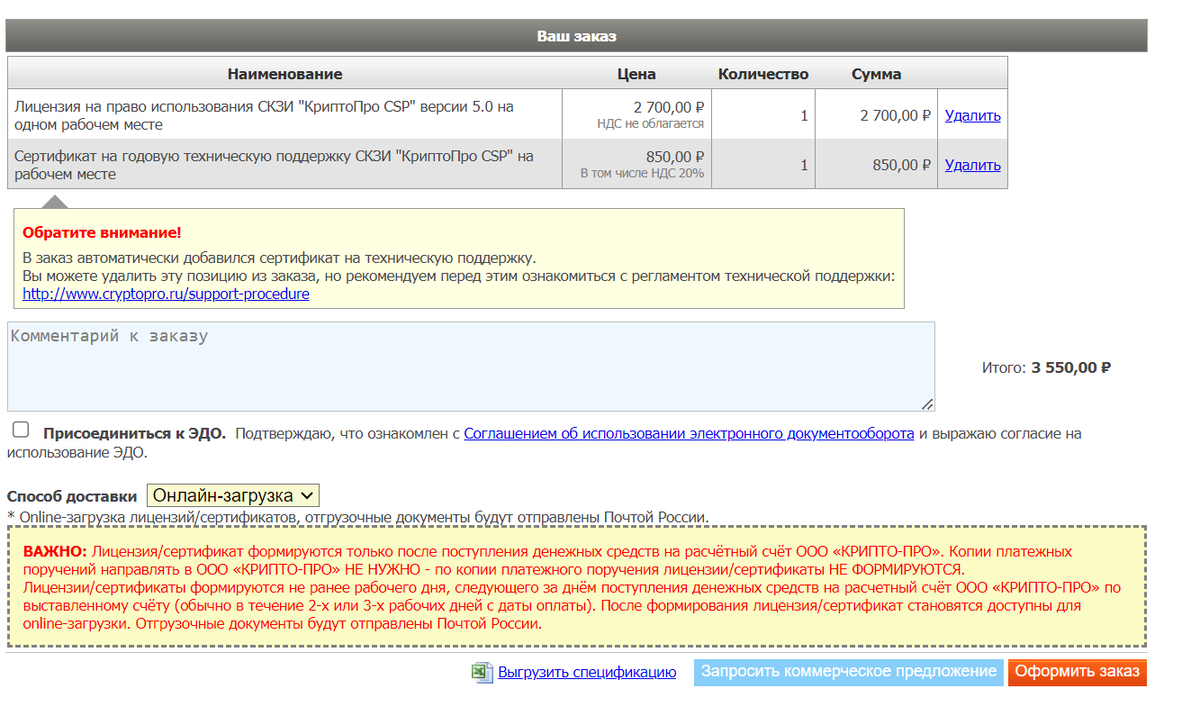Click the support certificate name text

[x=274, y=165]
